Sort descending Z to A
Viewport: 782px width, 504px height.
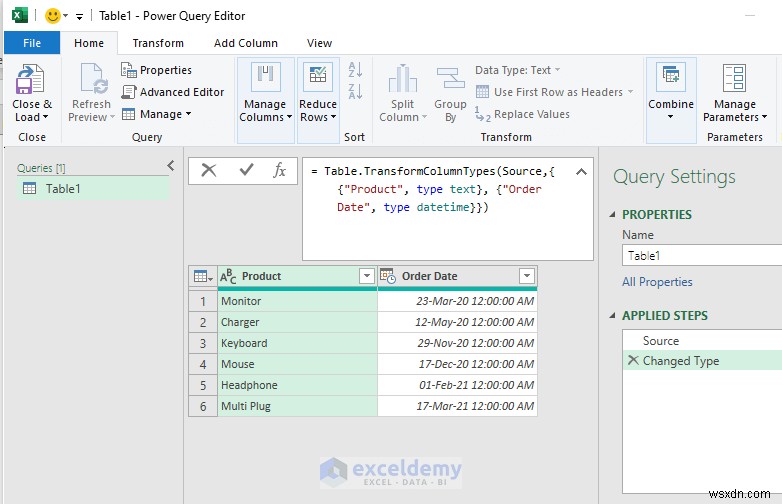(x=355, y=91)
